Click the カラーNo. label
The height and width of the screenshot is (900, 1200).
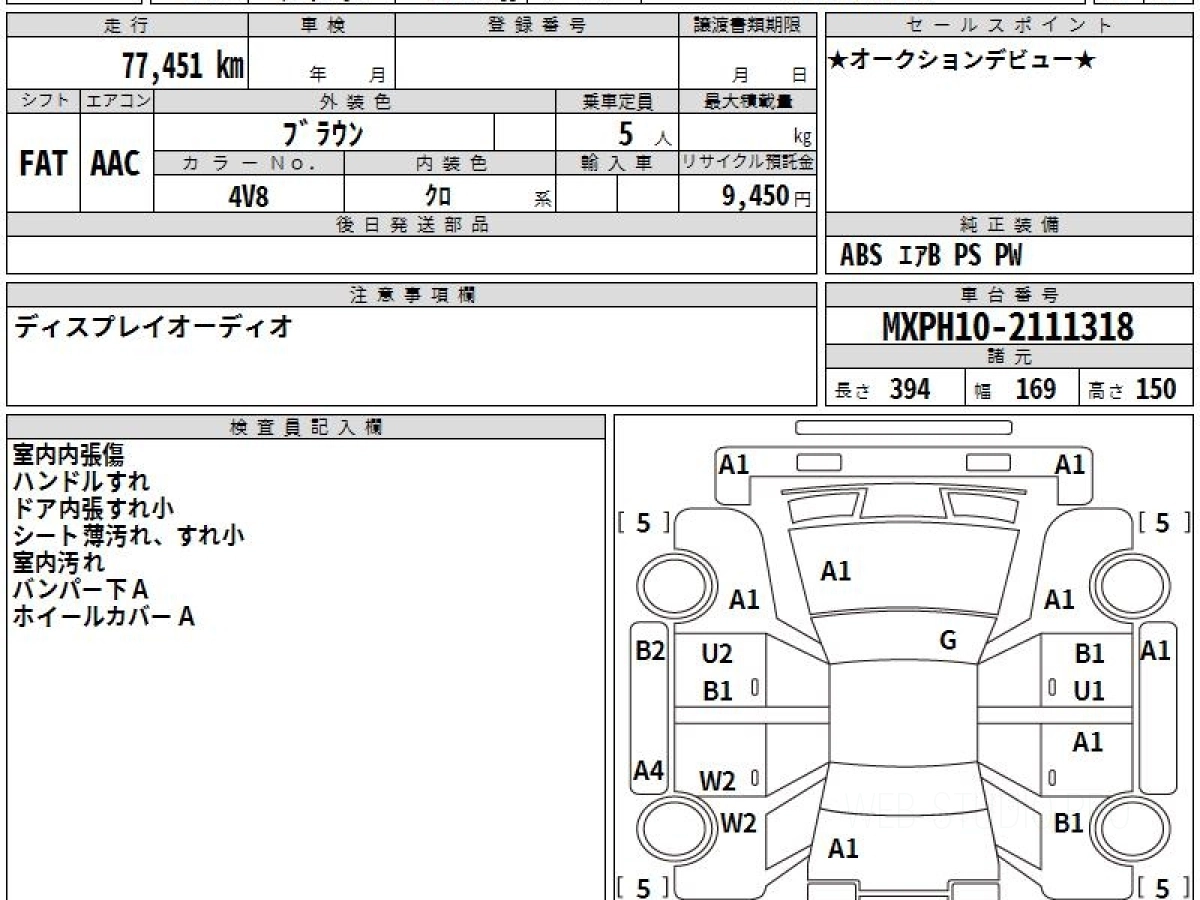point(249,163)
